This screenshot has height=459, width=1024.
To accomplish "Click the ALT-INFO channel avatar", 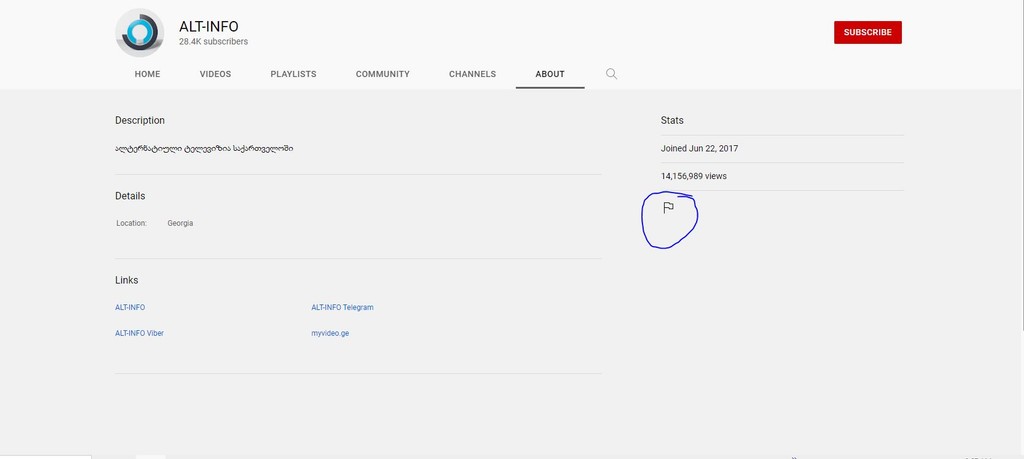I will click(x=140, y=33).
